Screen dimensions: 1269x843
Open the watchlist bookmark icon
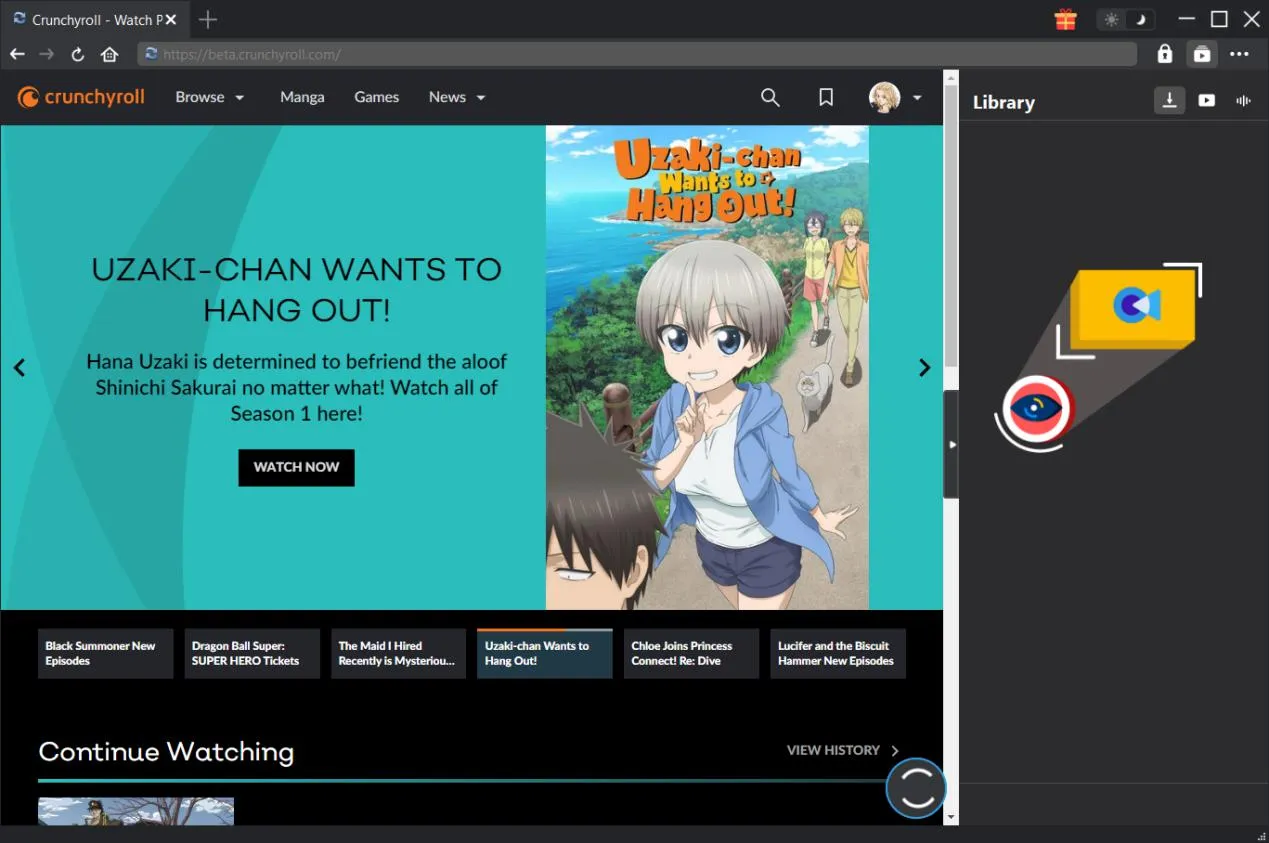click(x=826, y=97)
